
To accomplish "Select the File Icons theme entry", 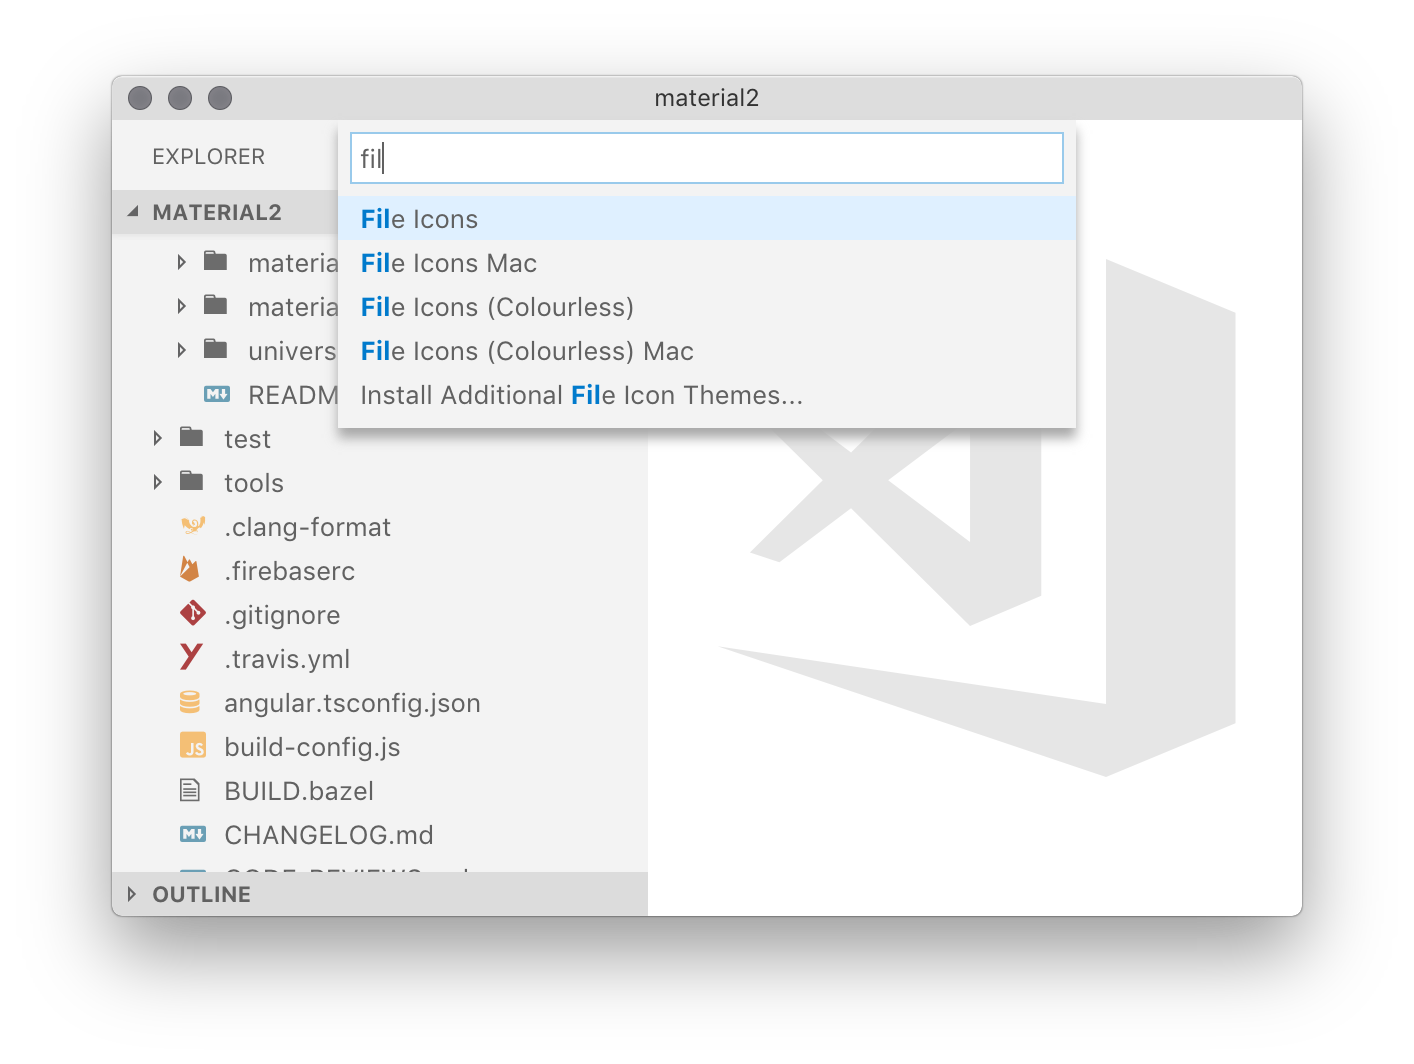I will point(419,218).
